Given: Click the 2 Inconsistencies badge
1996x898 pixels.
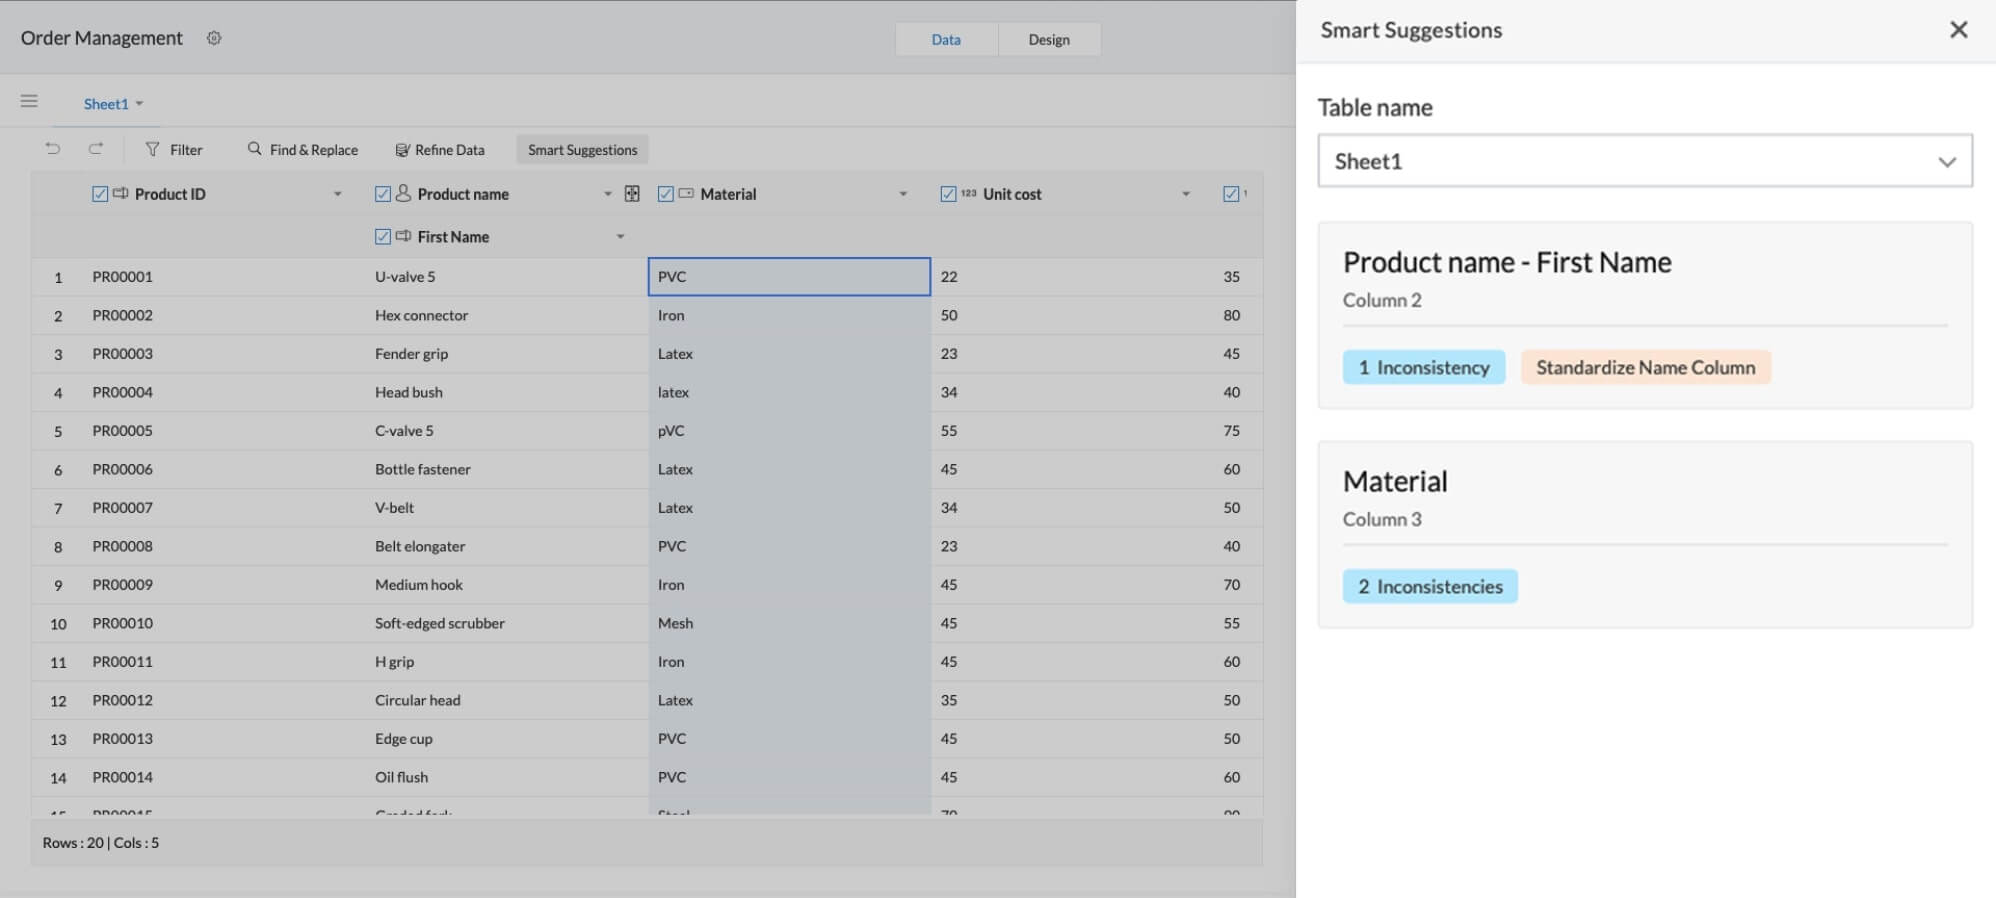Looking at the screenshot, I should pyautogui.click(x=1429, y=587).
